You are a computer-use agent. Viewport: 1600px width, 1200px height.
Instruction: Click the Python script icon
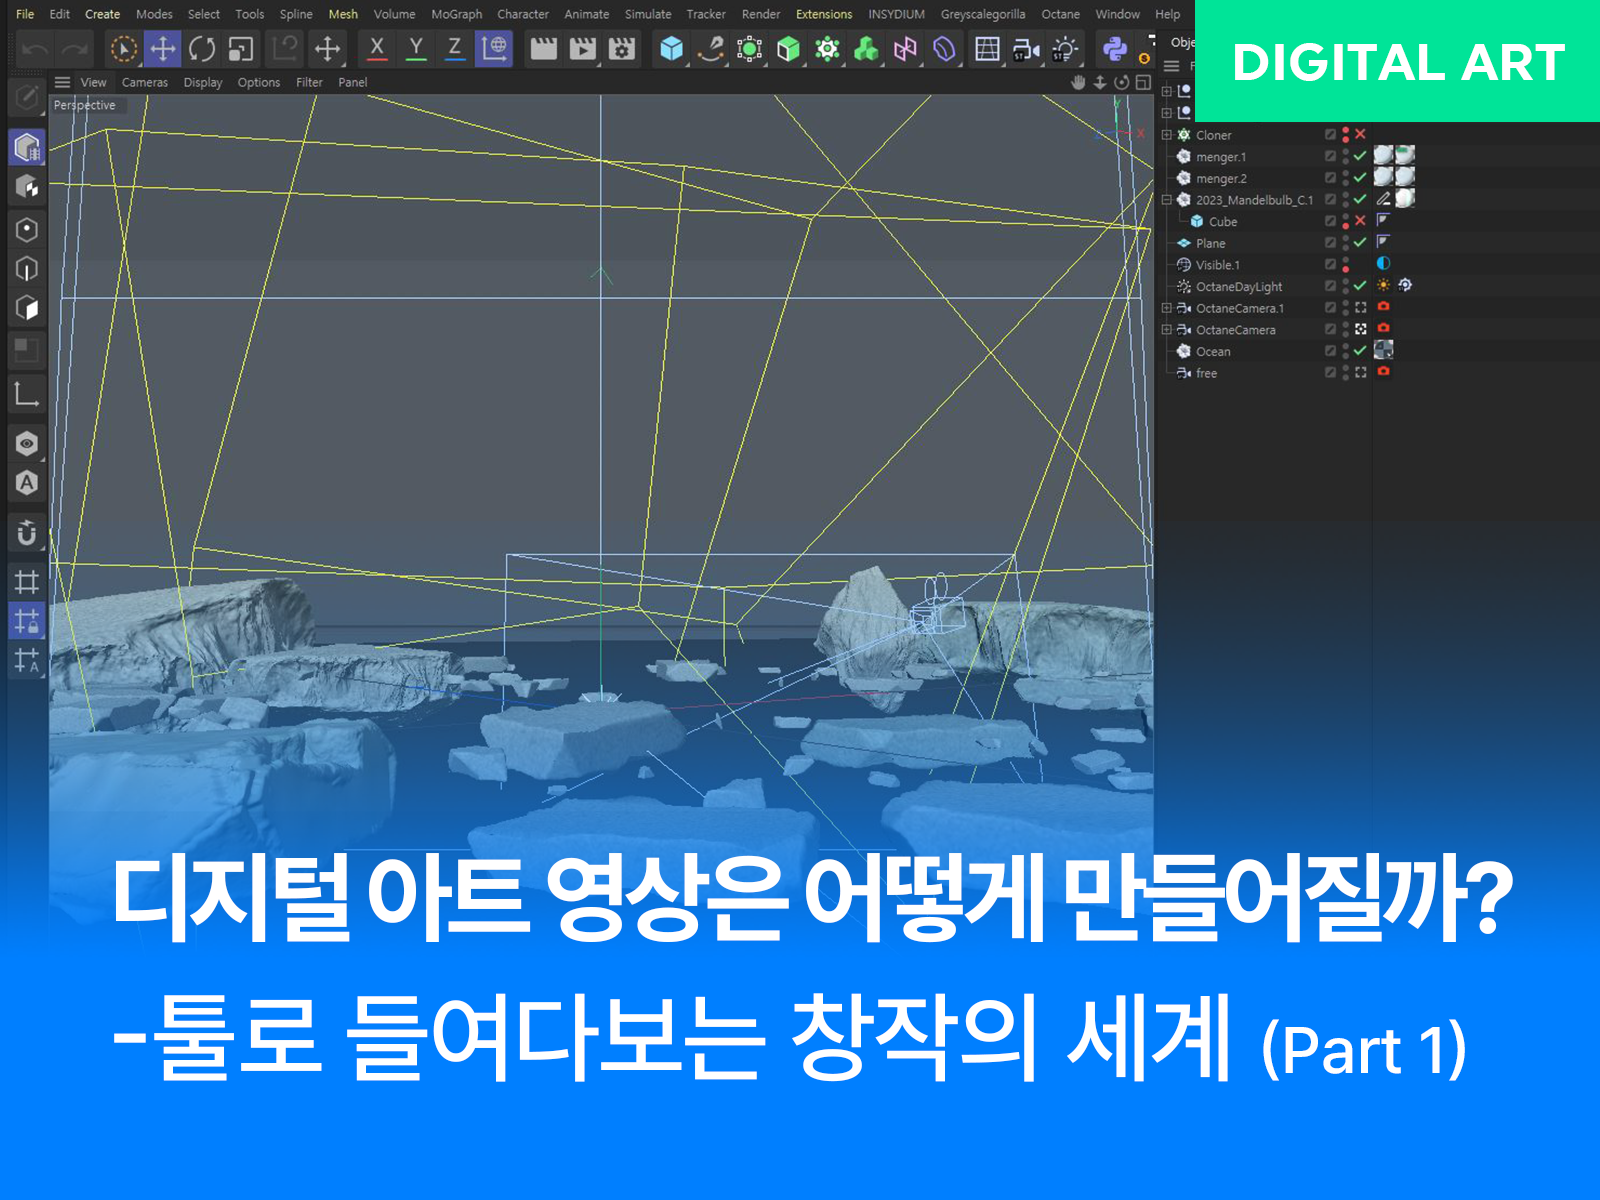(1114, 48)
